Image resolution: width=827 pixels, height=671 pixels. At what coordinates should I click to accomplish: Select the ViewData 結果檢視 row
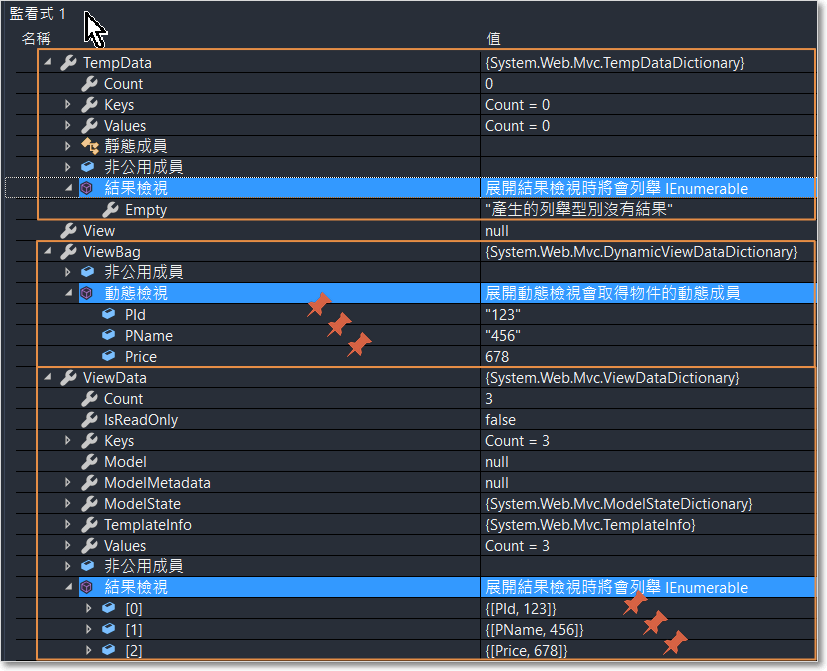click(x=446, y=587)
